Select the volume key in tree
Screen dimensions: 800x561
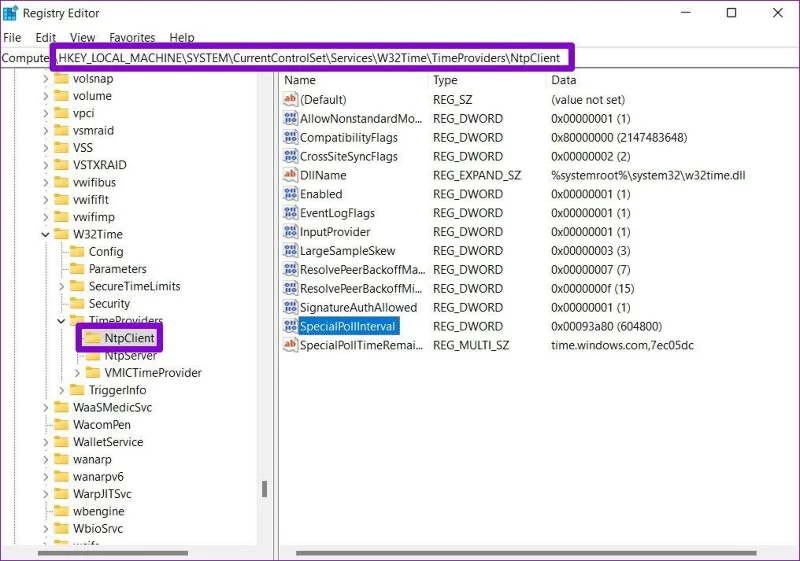coord(92,96)
